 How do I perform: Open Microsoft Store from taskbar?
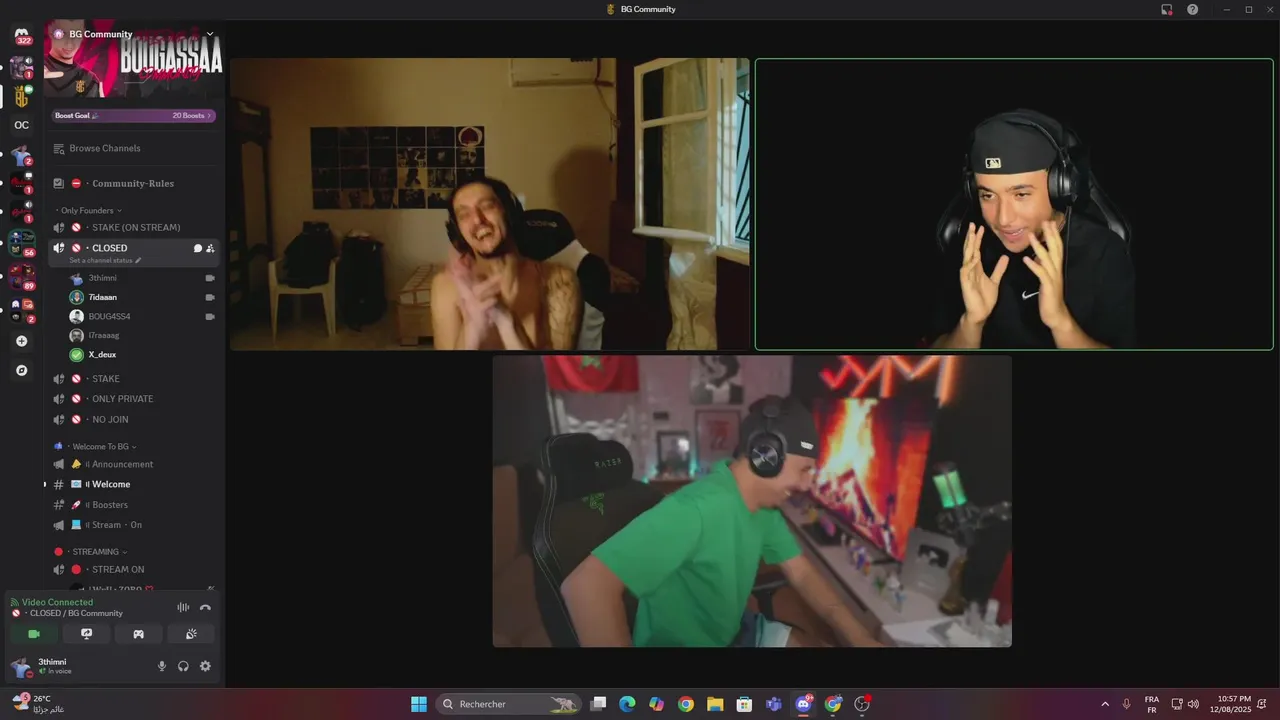[x=744, y=704]
